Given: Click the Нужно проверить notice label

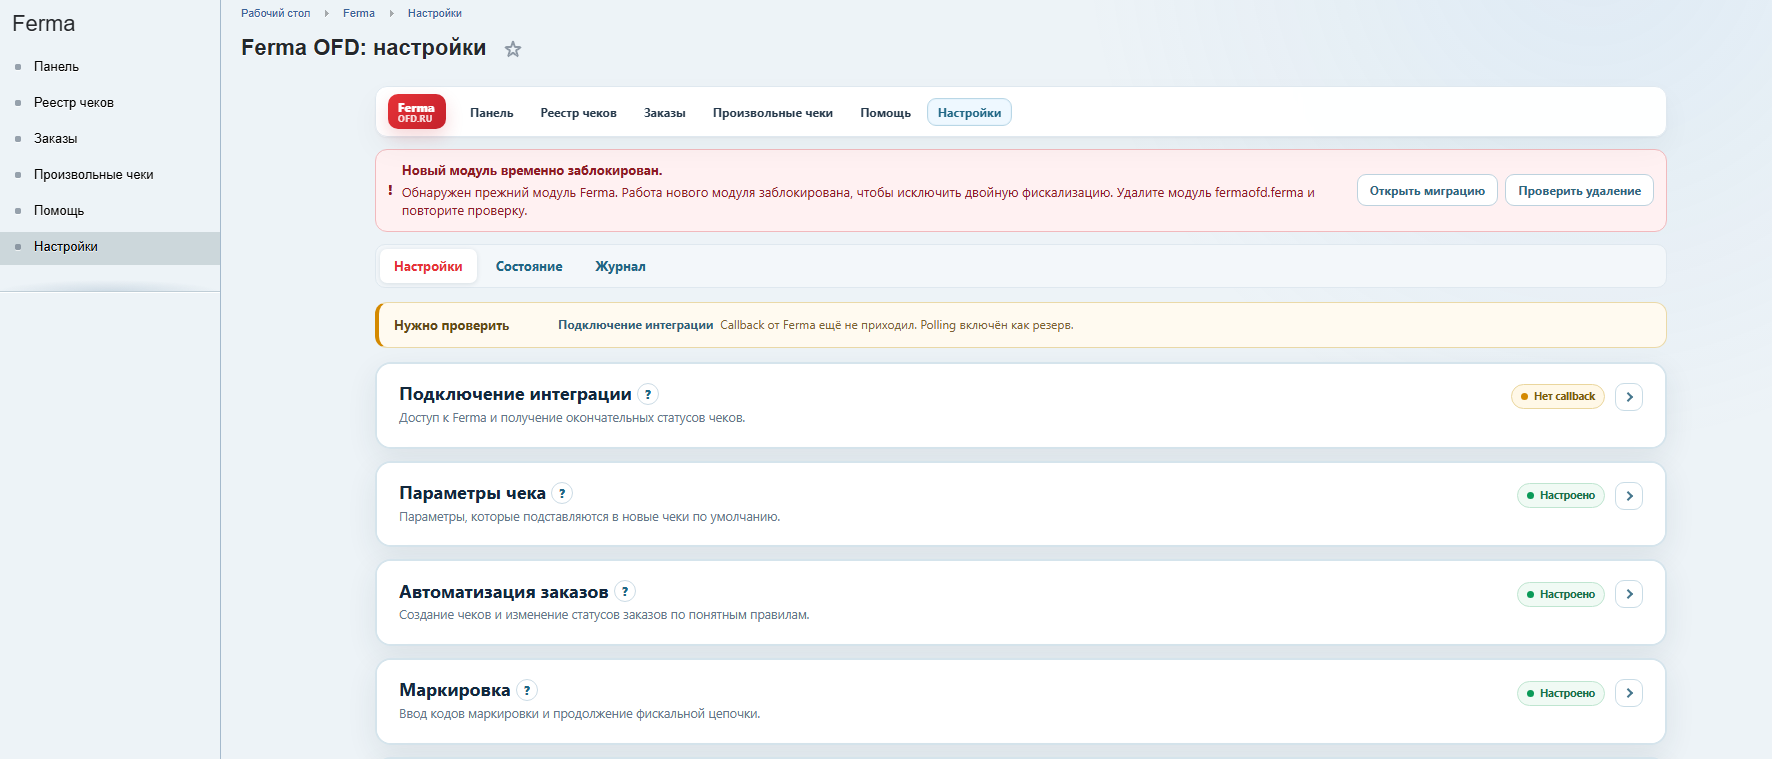Looking at the screenshot, I should [451, 326].
